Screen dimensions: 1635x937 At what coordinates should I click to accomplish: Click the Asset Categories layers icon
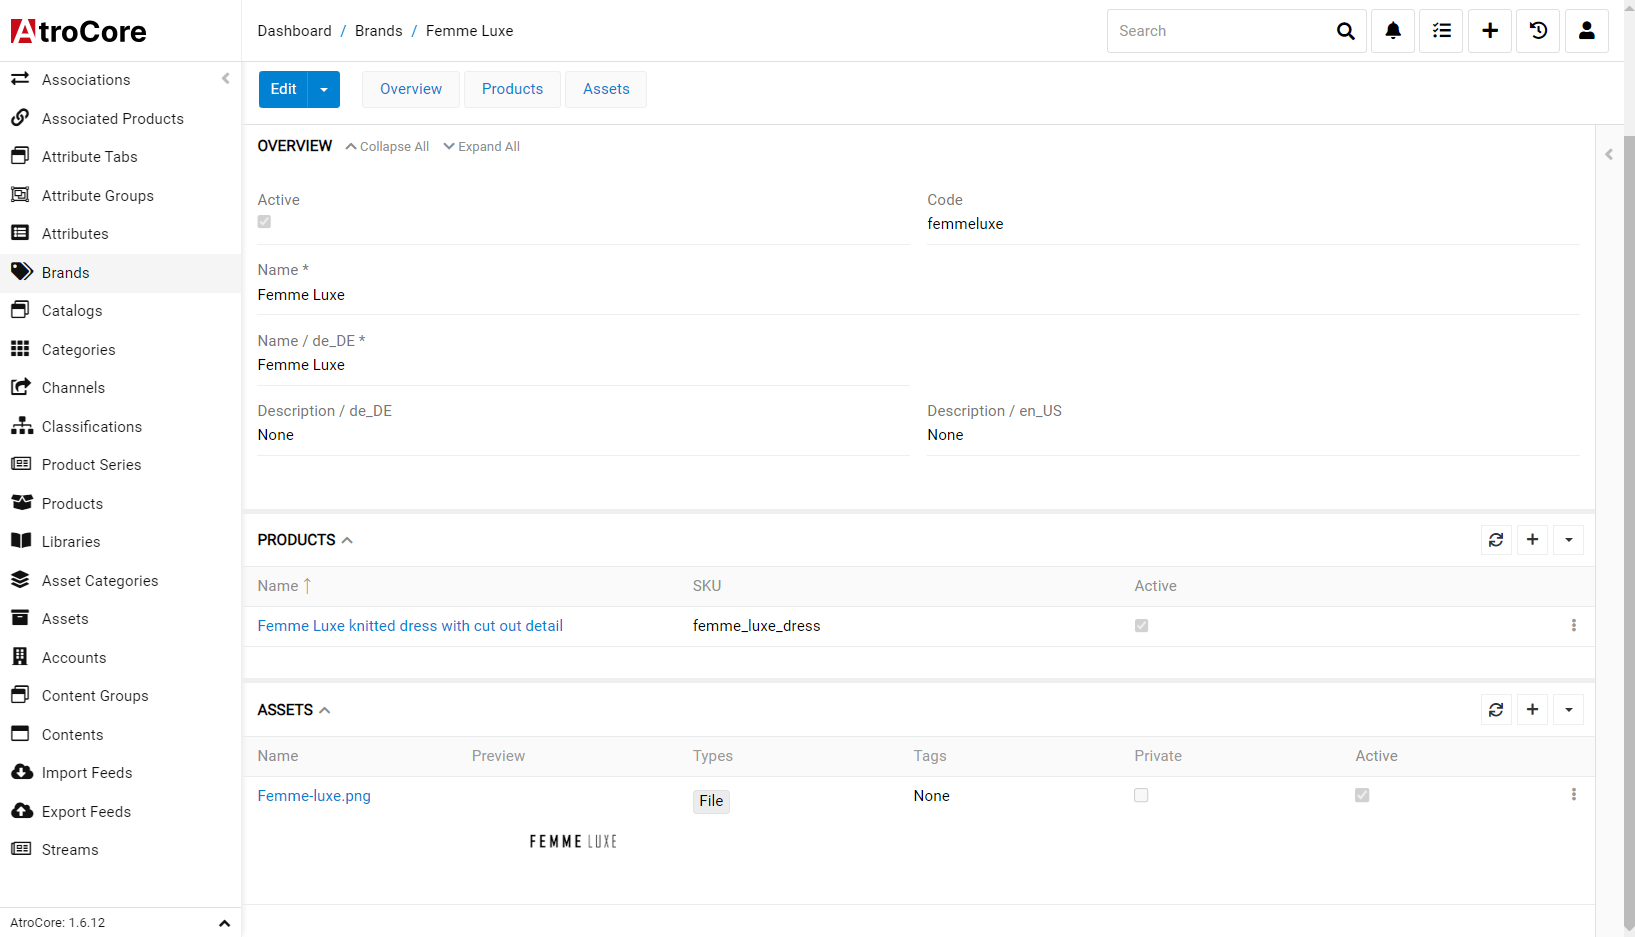[x=20, y=579]
